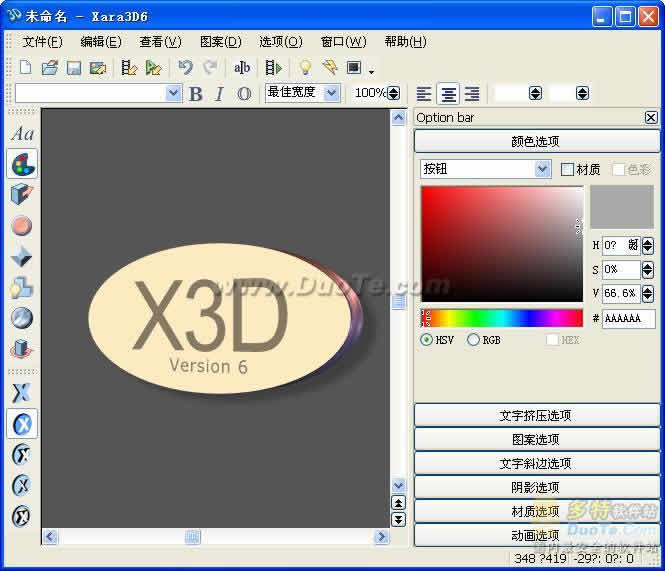
Task: Start animation with film play icon
Action: tap(274, 67)
